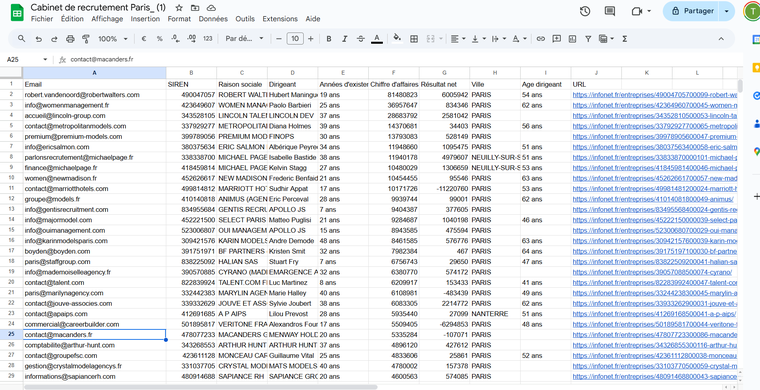760x390 pixels.
Task: Click the font size field
Action: click(x=295, y=39)
